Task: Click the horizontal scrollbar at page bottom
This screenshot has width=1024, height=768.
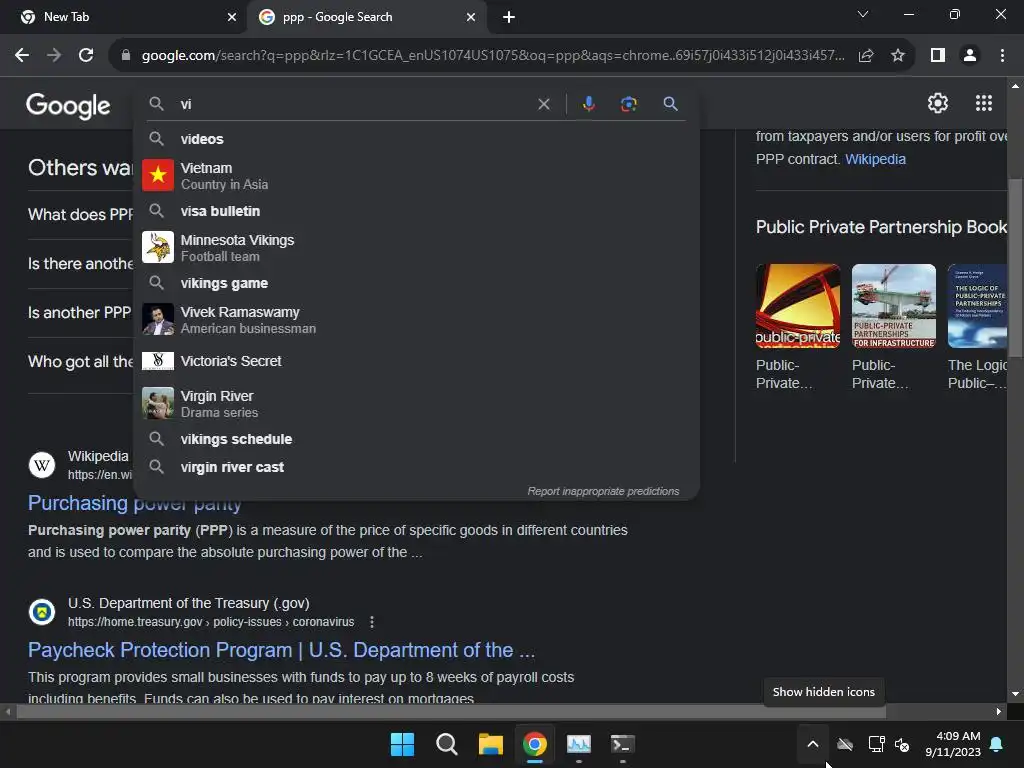Action: point(451,712)
